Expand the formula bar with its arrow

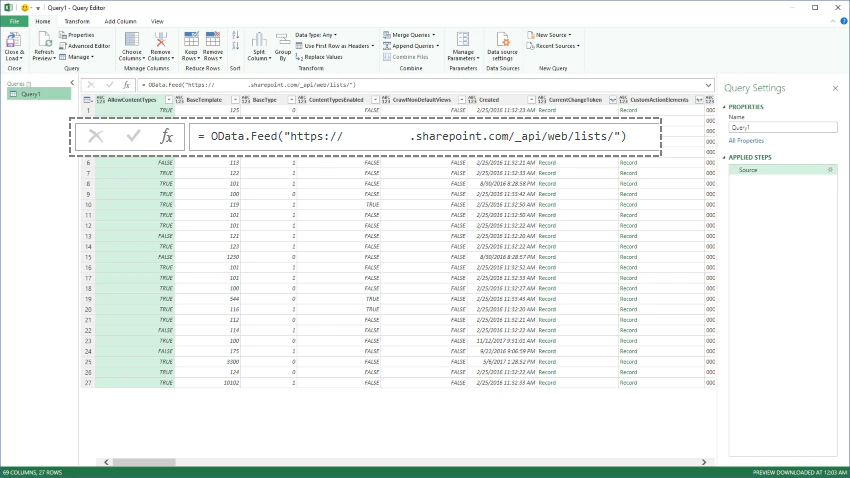pos(708,85)
